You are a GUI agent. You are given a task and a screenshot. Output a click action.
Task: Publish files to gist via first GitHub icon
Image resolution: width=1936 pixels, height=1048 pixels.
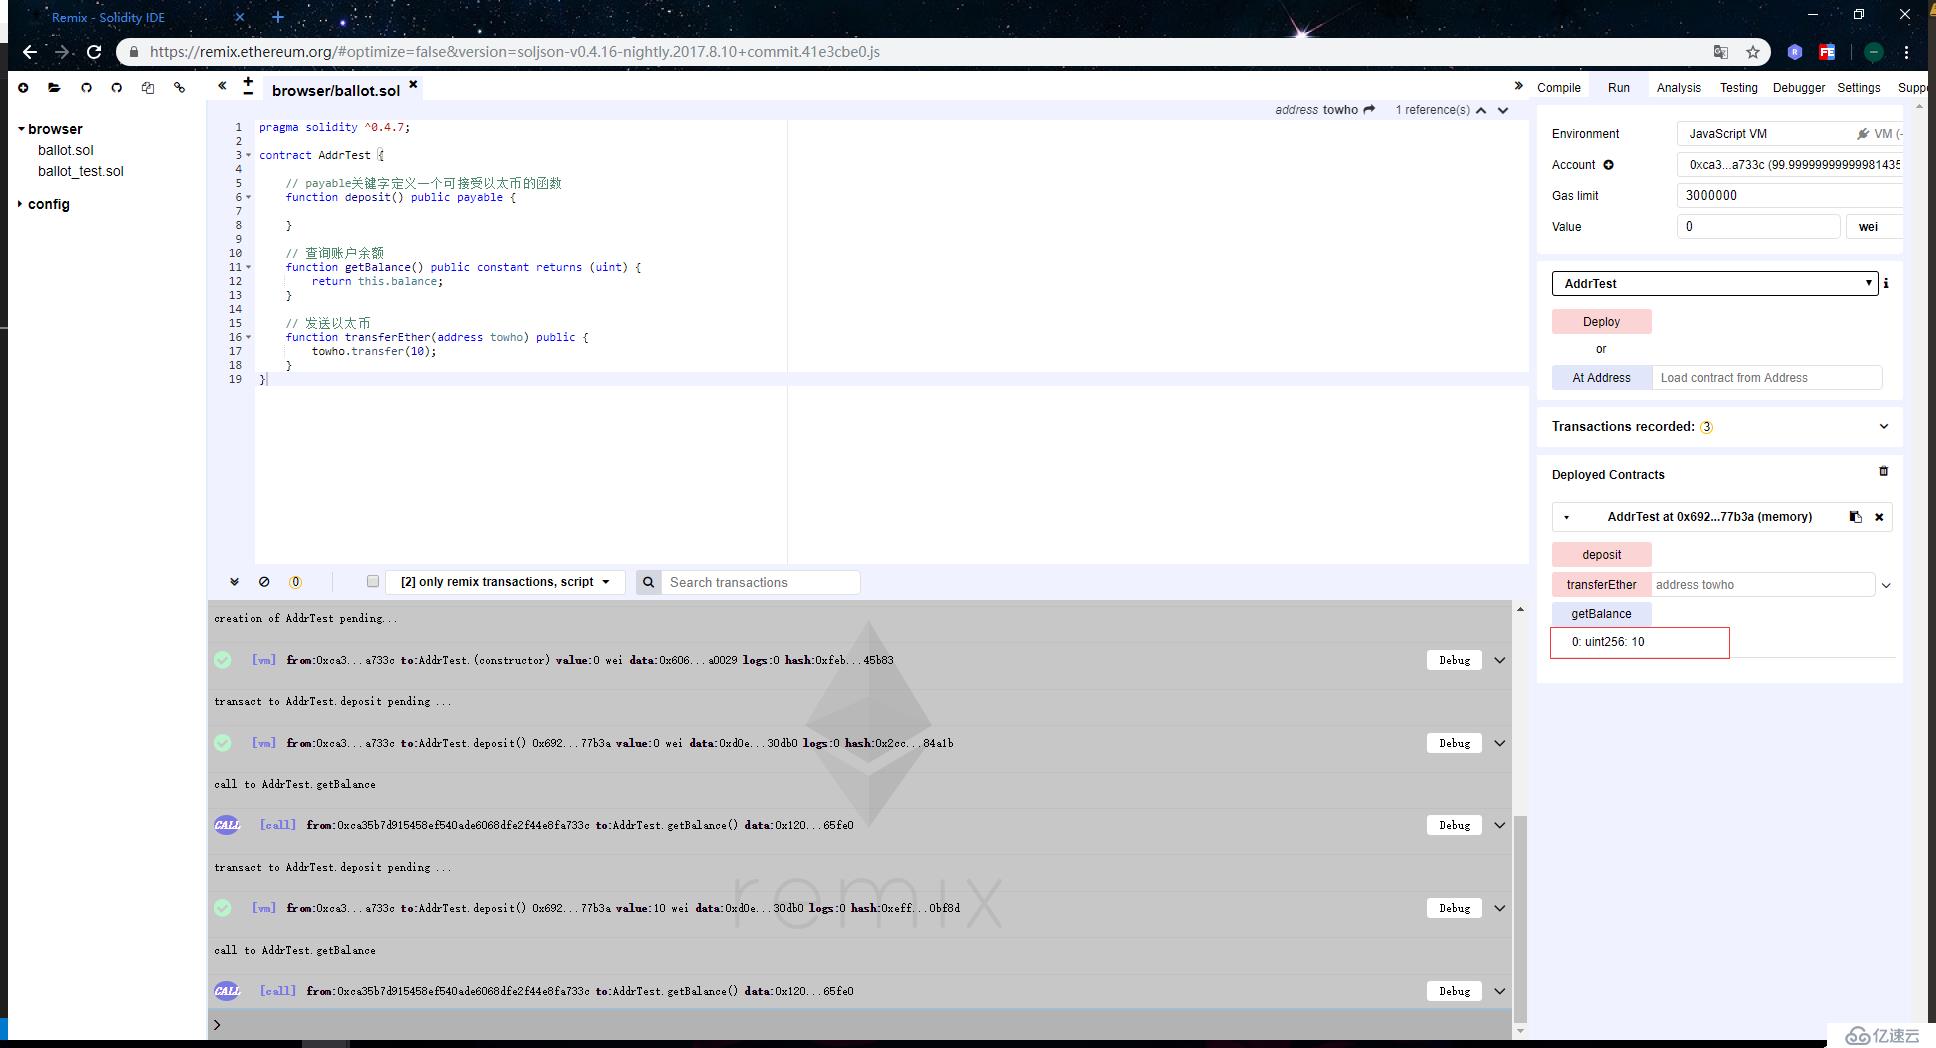(x=86, y=88)
